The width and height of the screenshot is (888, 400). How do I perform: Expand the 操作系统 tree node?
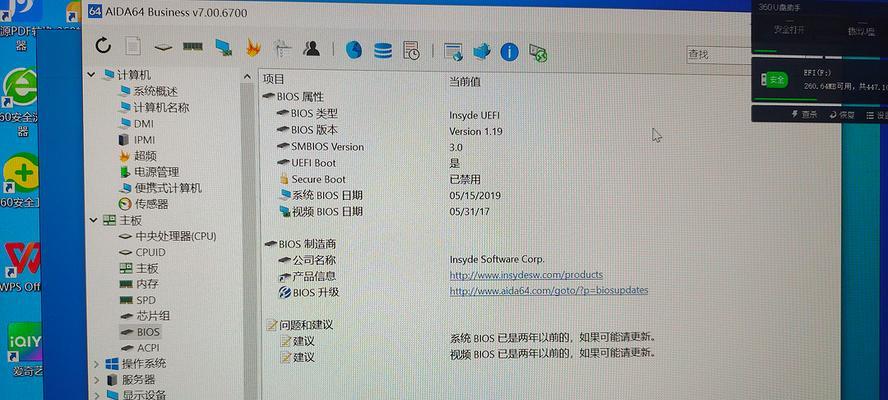pos(96,364)
